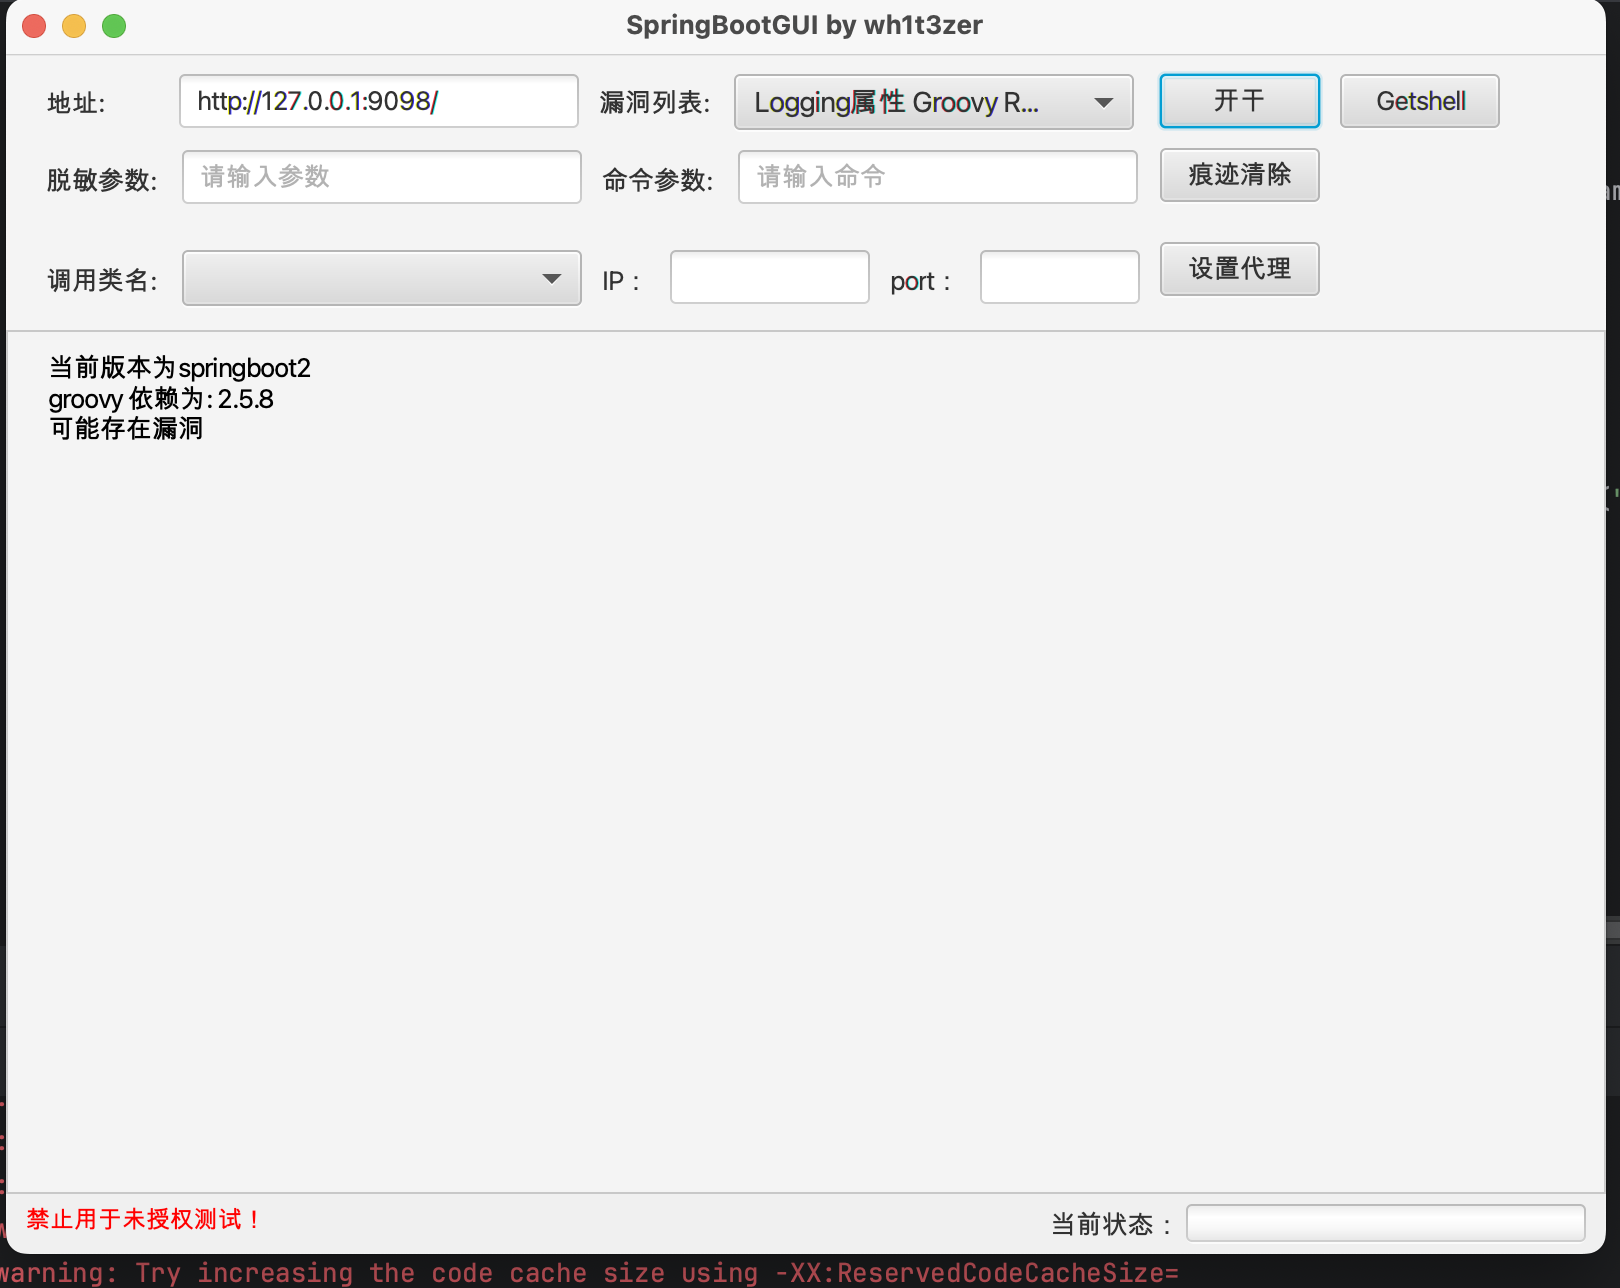This screenshot has height=1288, width=1620.
Task: Focus the IP input field
Action: point(769,277)
